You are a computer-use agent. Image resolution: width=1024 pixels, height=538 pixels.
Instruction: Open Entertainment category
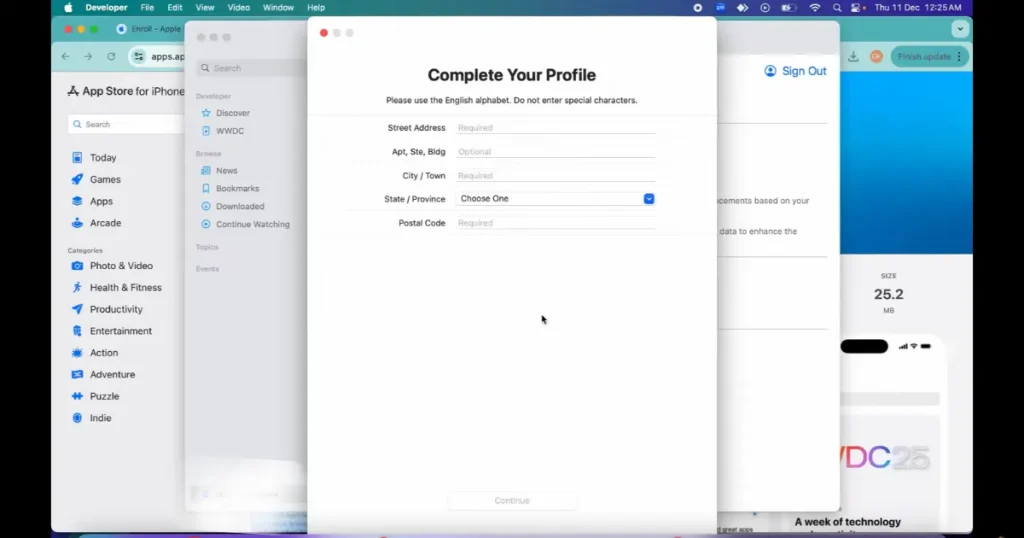coord(120,331)
